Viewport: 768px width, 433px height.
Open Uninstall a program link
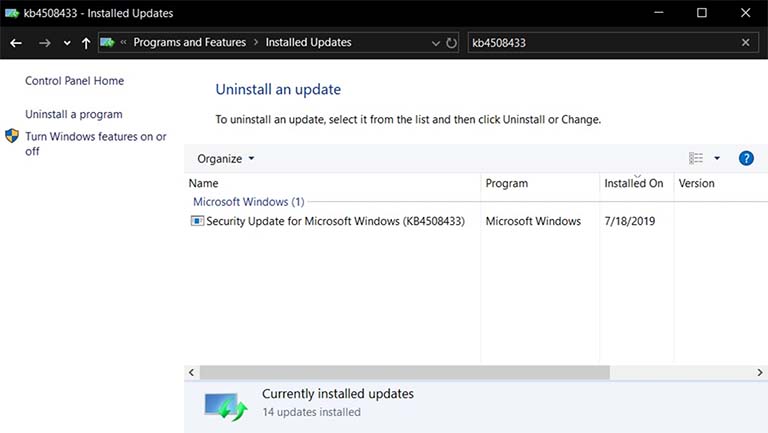pos(74,114)
